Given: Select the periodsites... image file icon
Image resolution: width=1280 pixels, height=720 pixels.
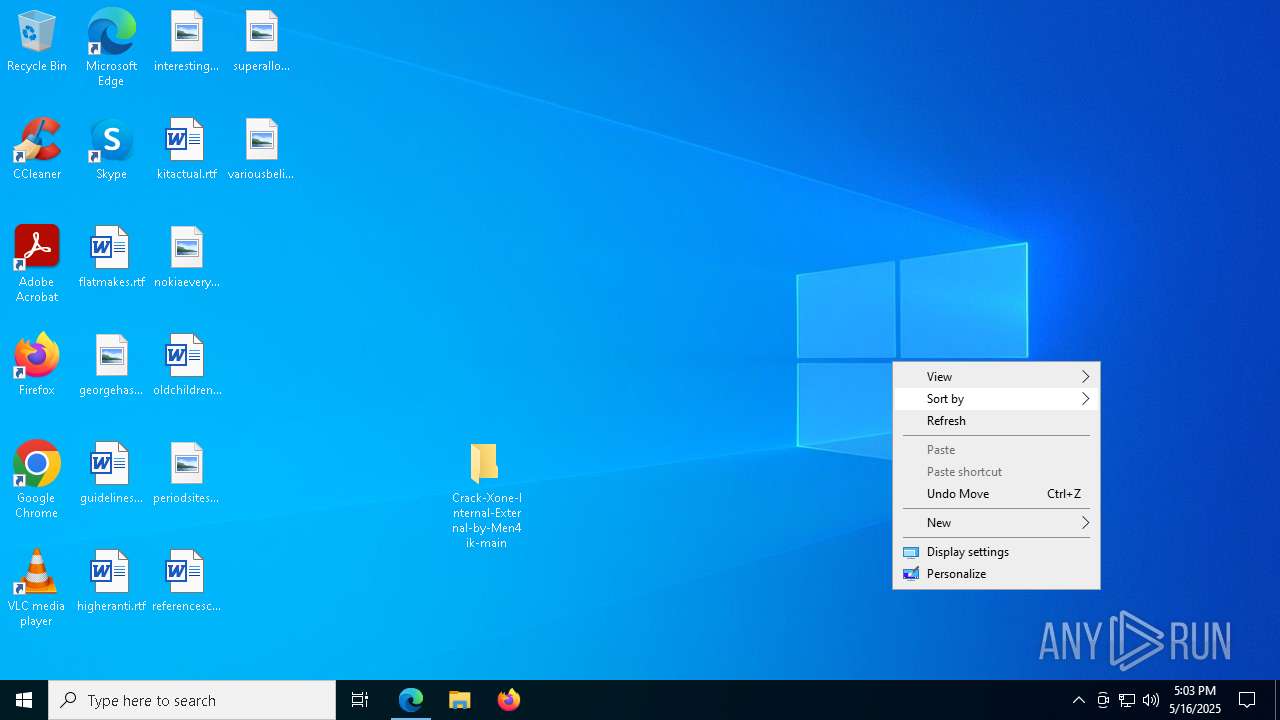Looking at the screenshot, I should pos(186,474).
